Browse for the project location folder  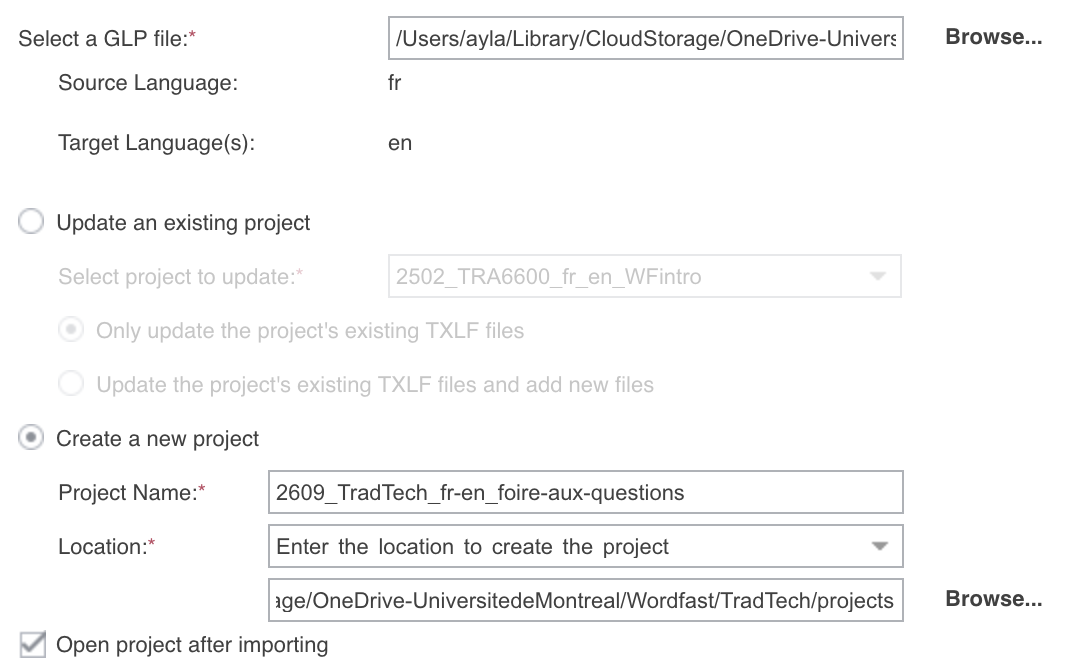click(993, 599)
